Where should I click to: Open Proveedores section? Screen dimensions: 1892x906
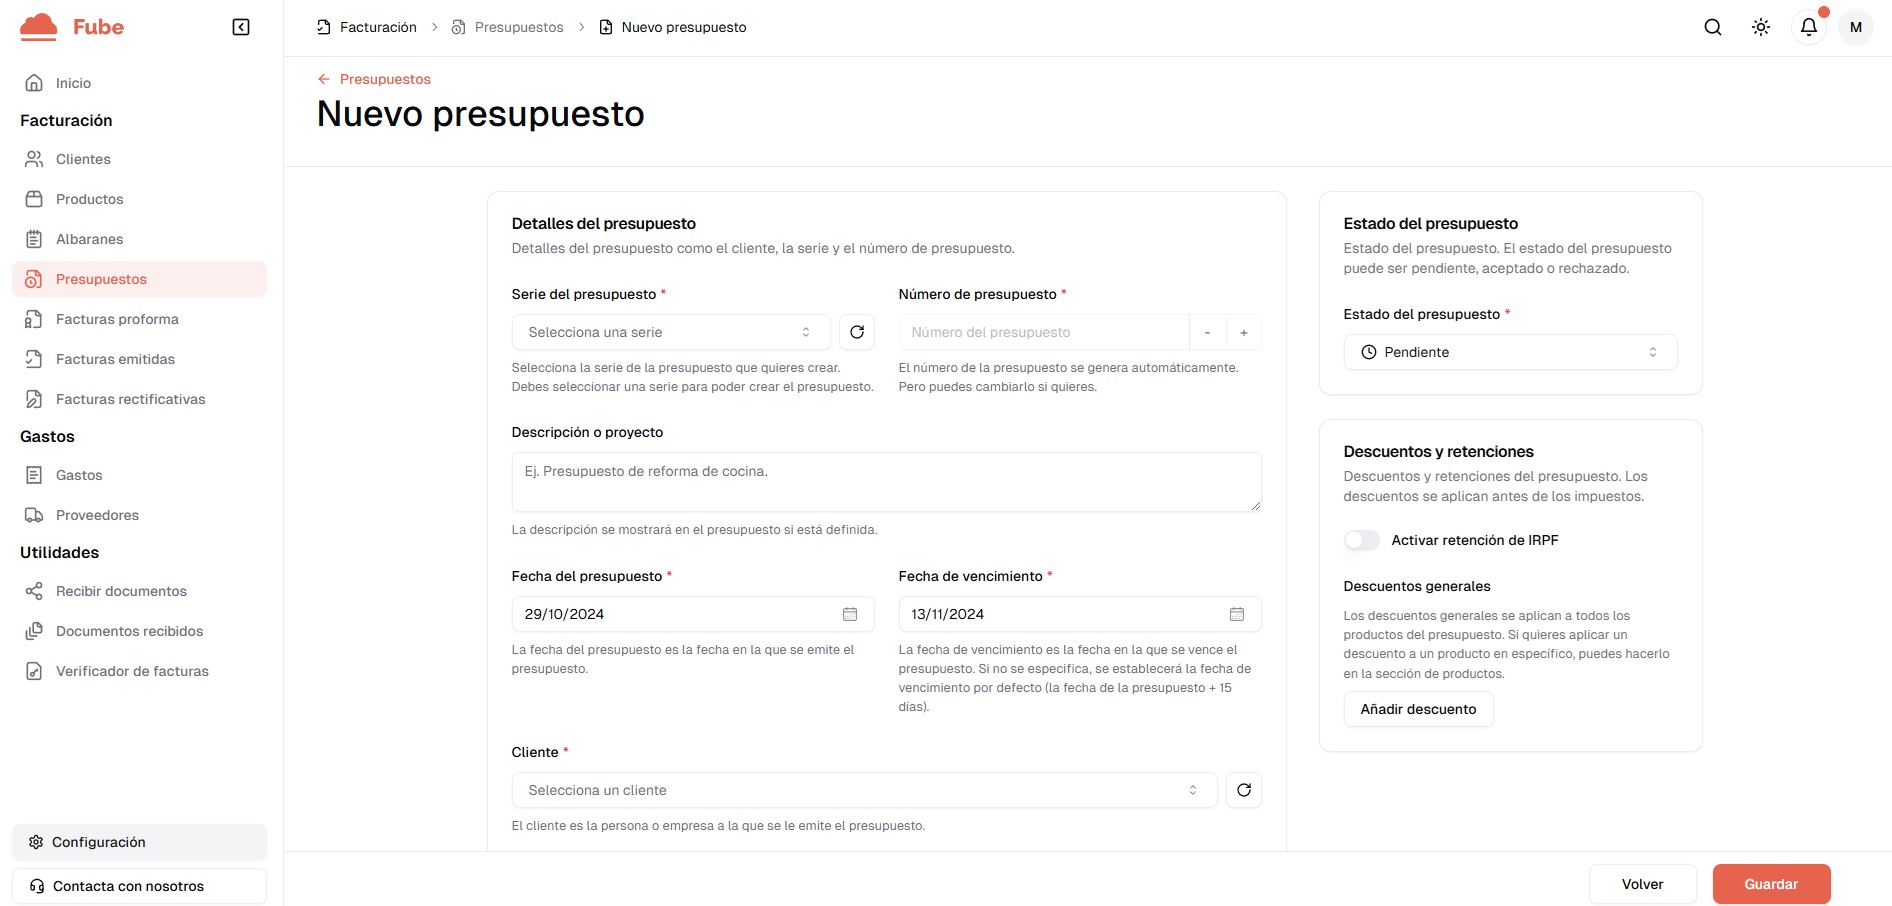coord(139,515)
